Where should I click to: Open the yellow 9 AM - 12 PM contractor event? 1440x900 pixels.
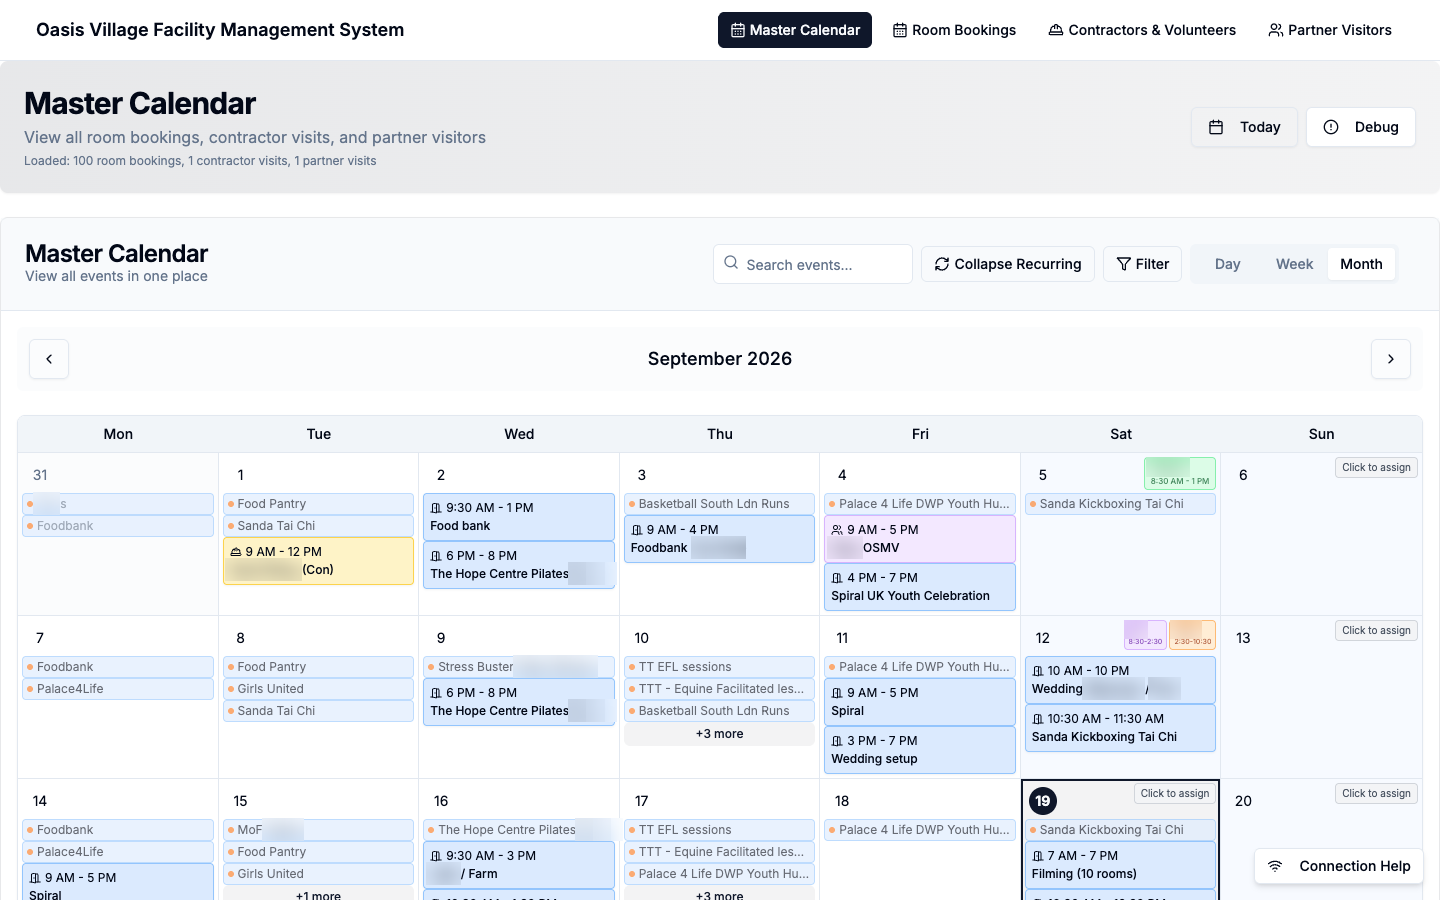[x=318, y=561]
